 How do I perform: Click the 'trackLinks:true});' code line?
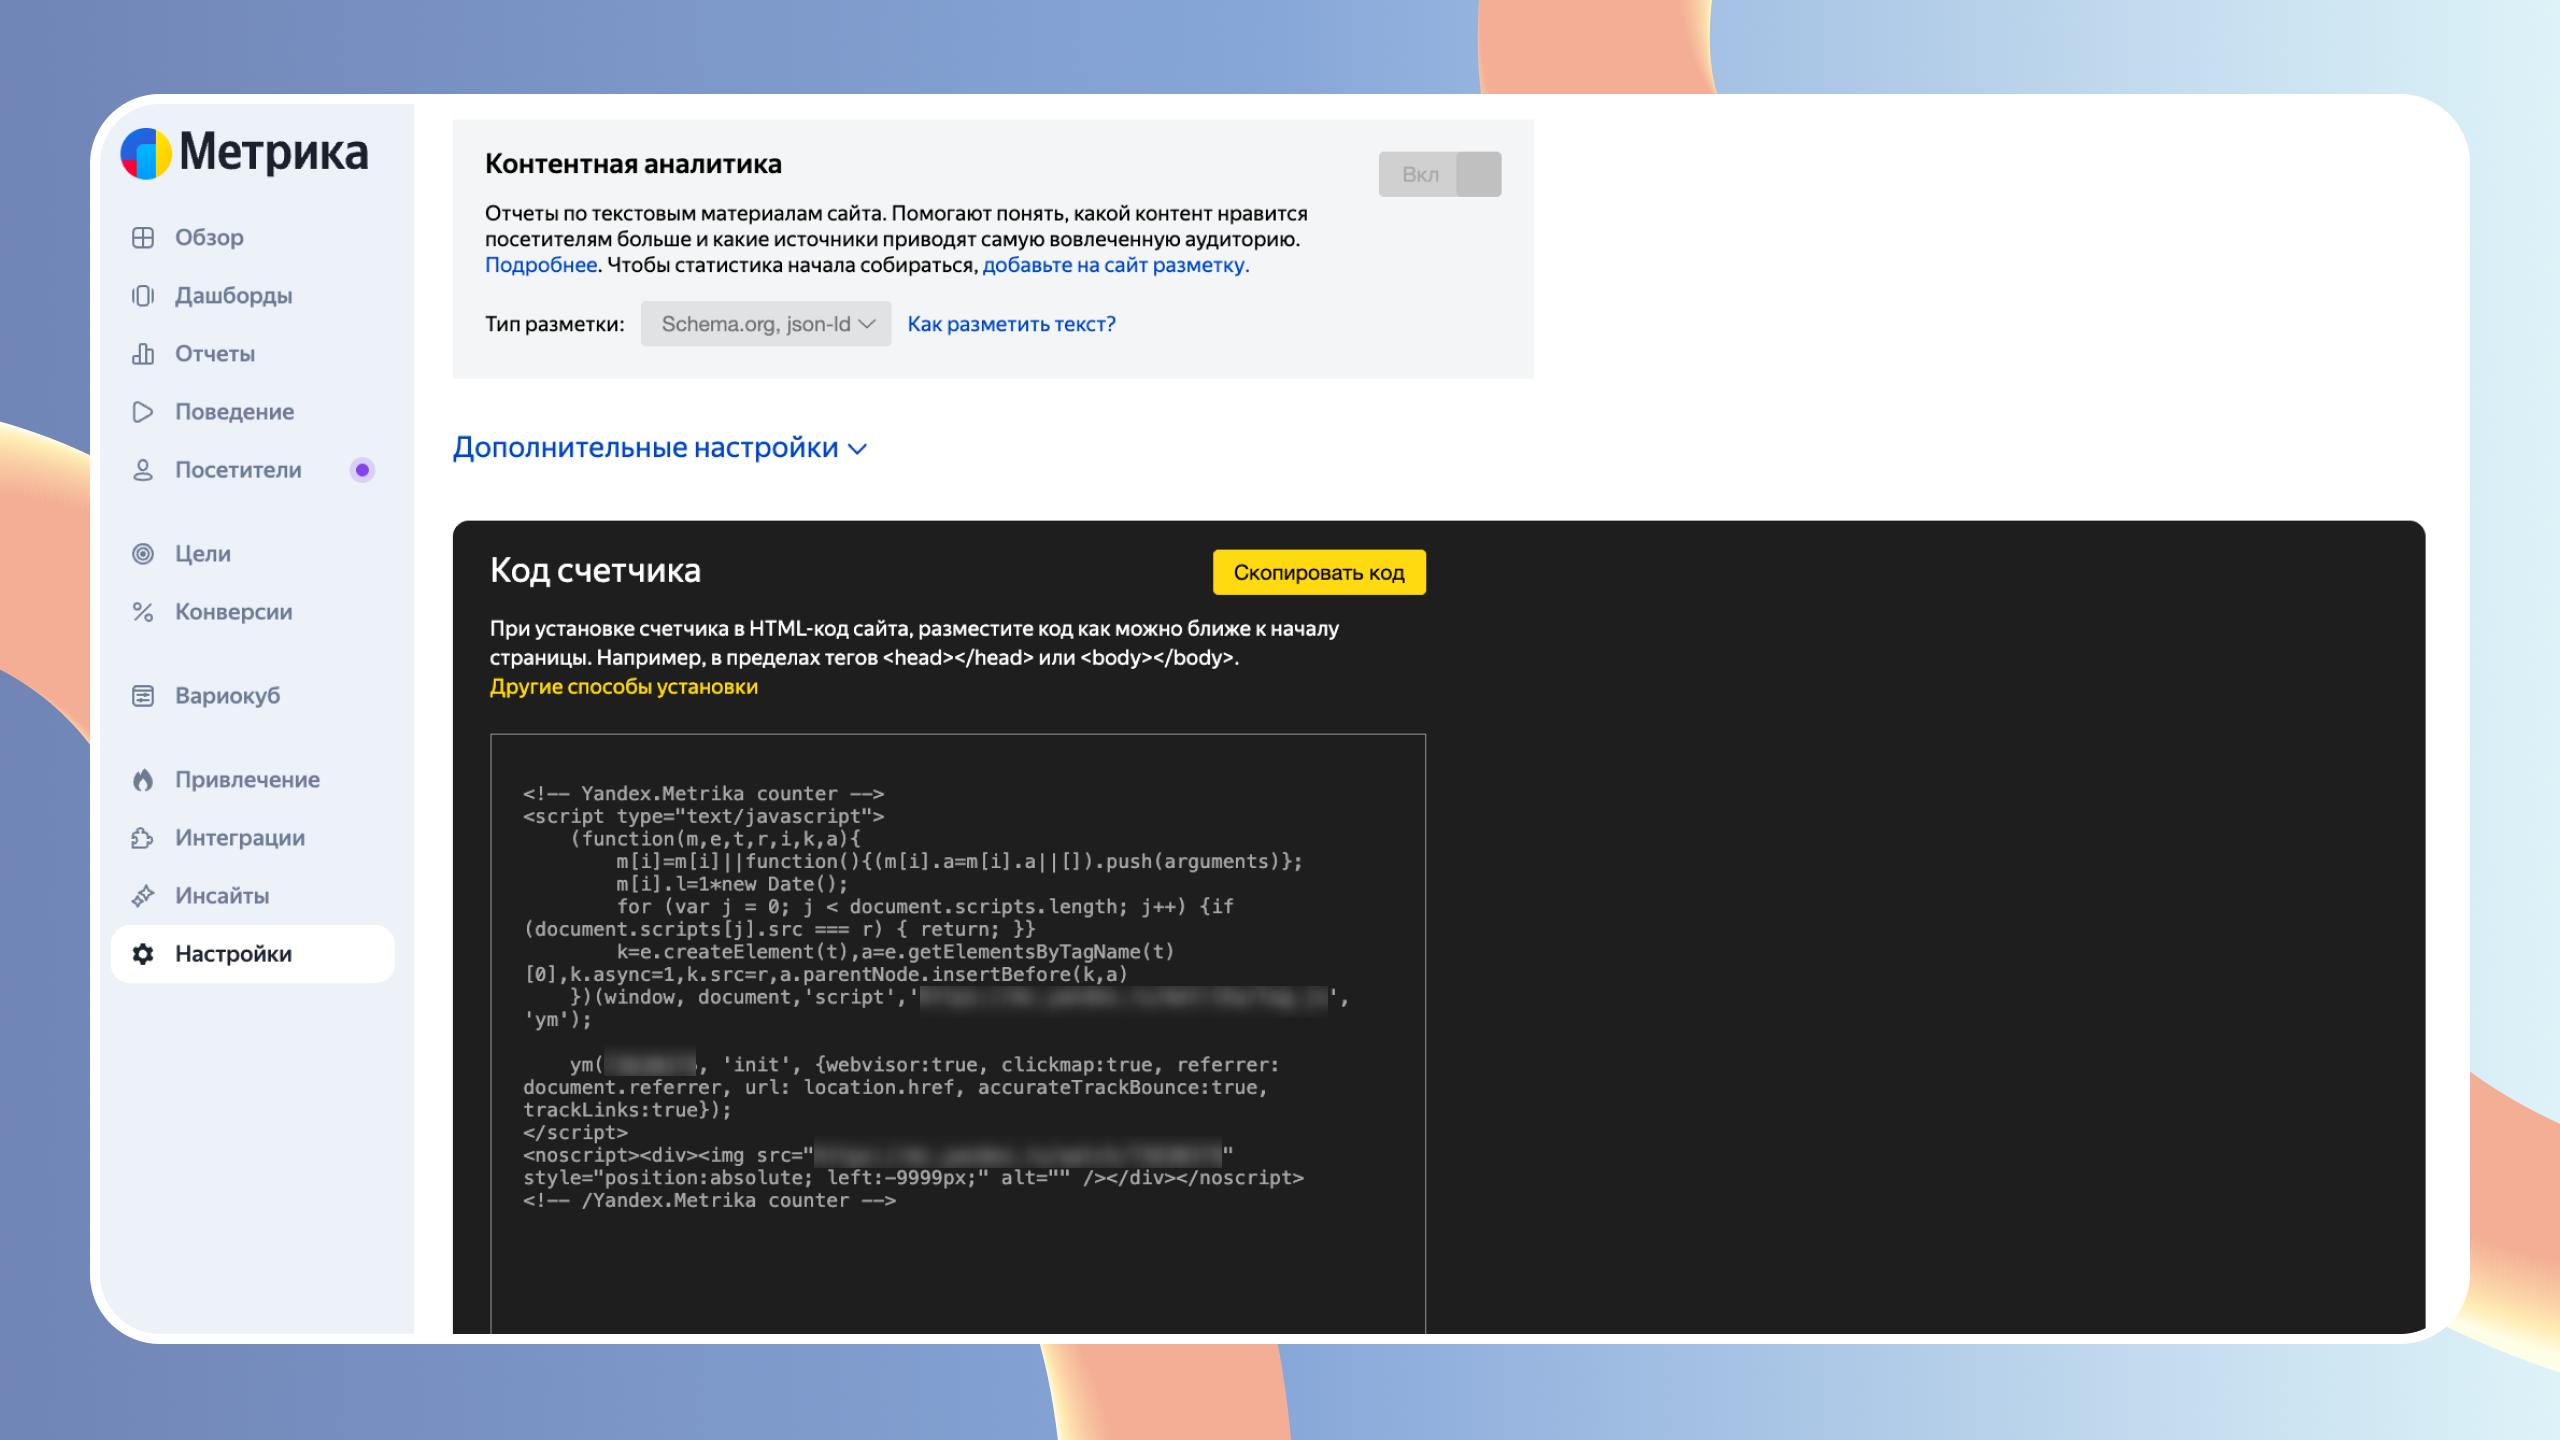tap(627, 1110)
